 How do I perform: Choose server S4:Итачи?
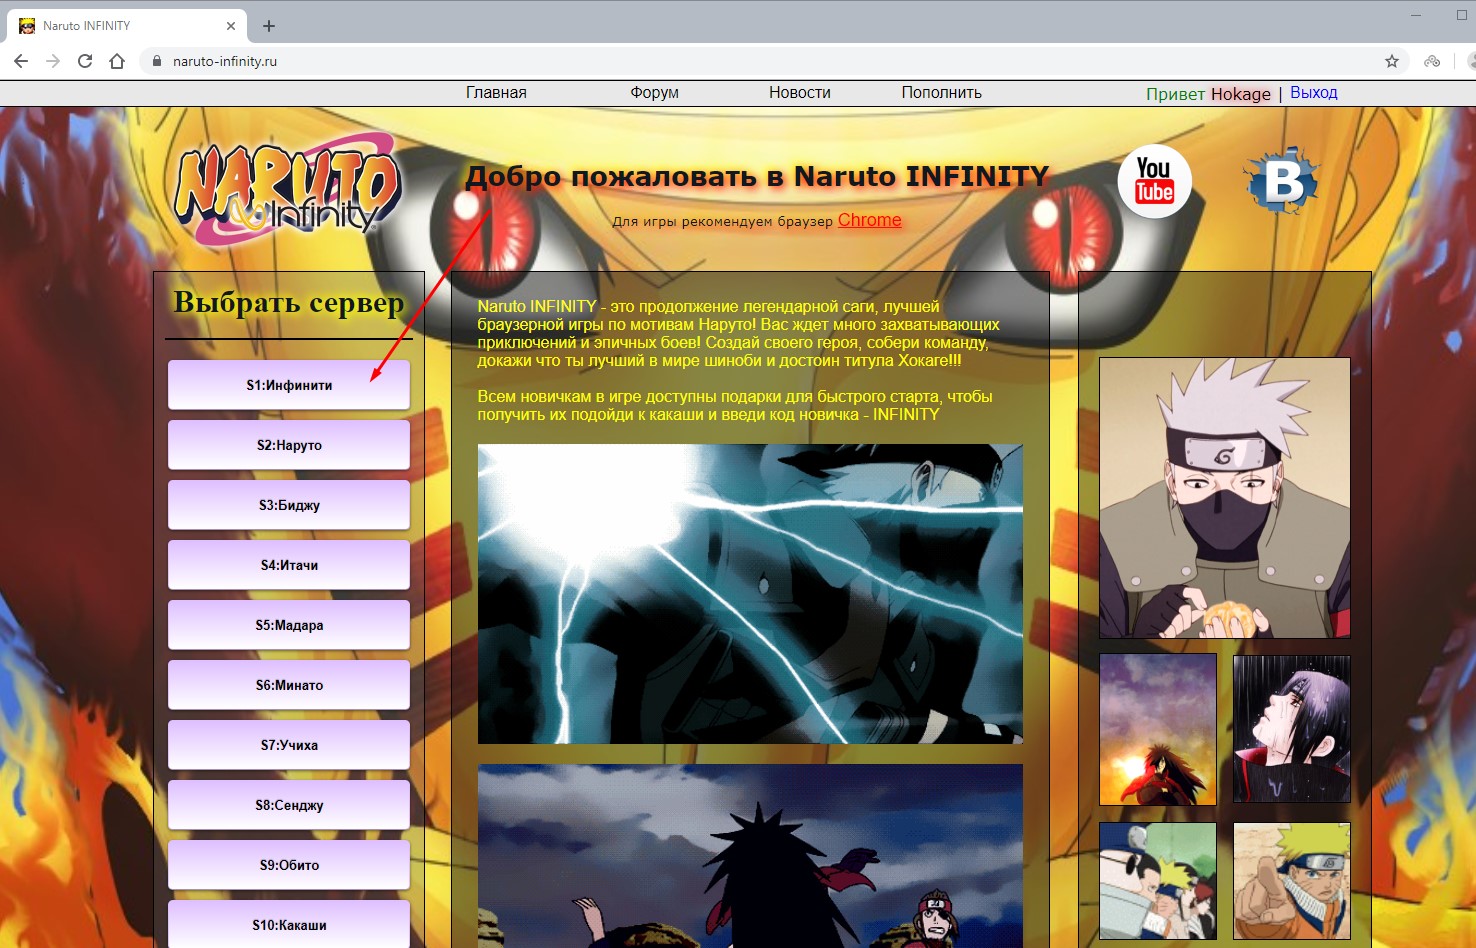click(289, 565)
